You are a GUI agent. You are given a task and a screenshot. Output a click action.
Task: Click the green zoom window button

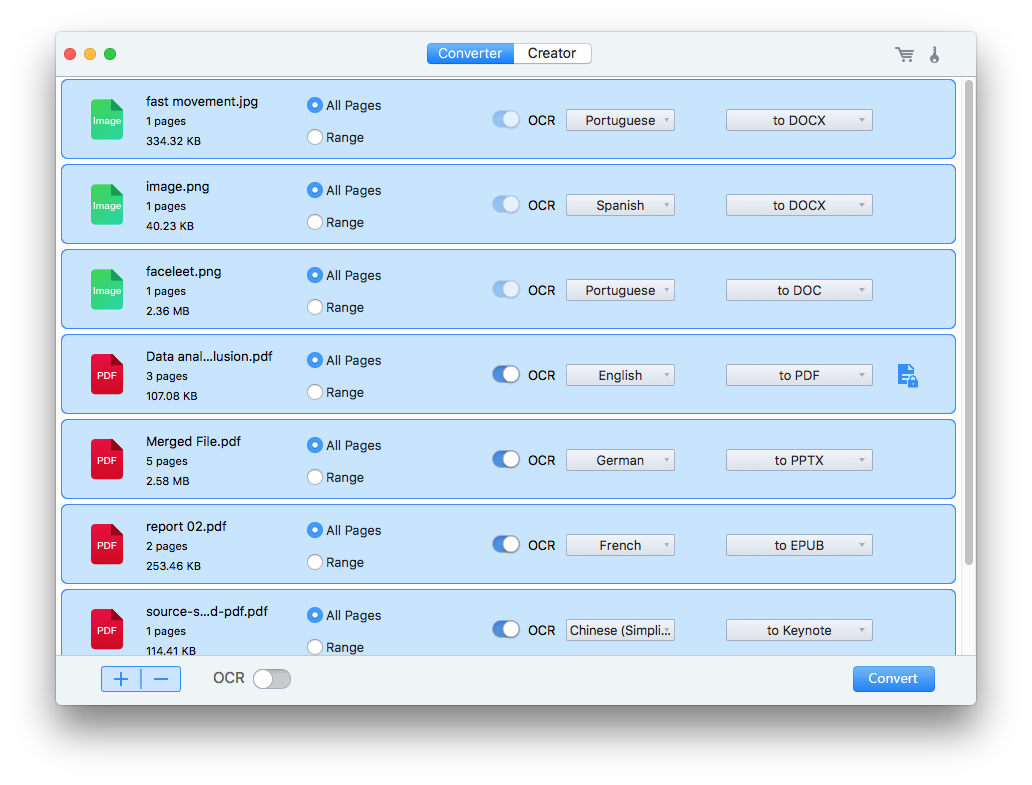pos(110,54)
